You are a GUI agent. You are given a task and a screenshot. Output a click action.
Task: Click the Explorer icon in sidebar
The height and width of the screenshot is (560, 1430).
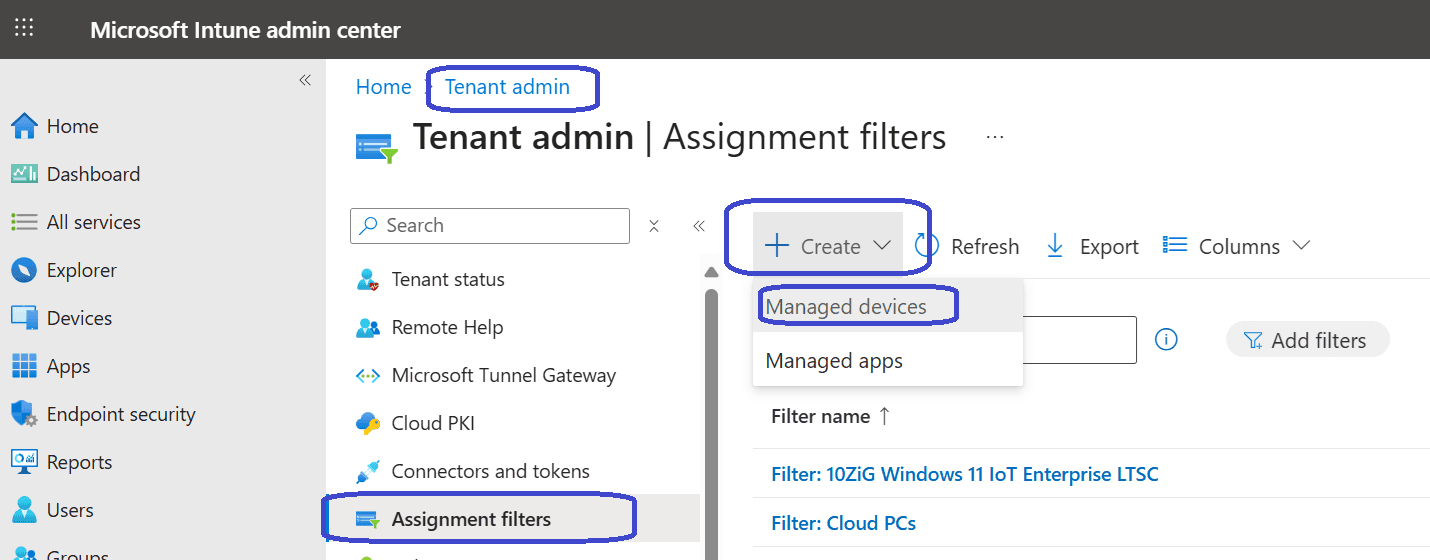24,270
